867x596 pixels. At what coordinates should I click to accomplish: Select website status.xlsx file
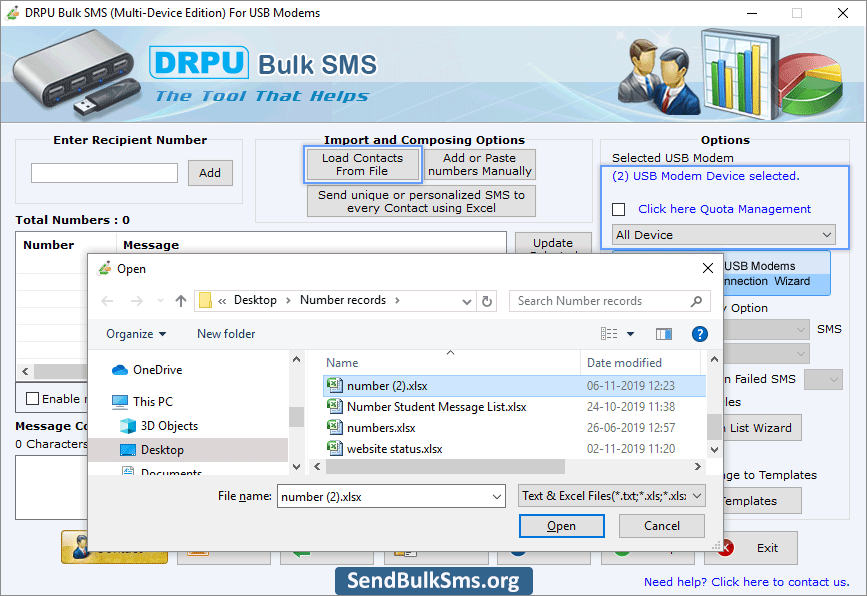coord(514,448)
